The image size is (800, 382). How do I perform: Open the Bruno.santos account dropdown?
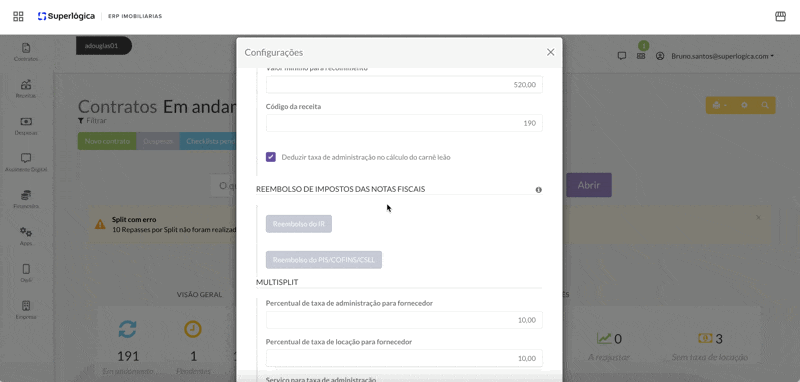pyautogui.click(x=722, y=56)
